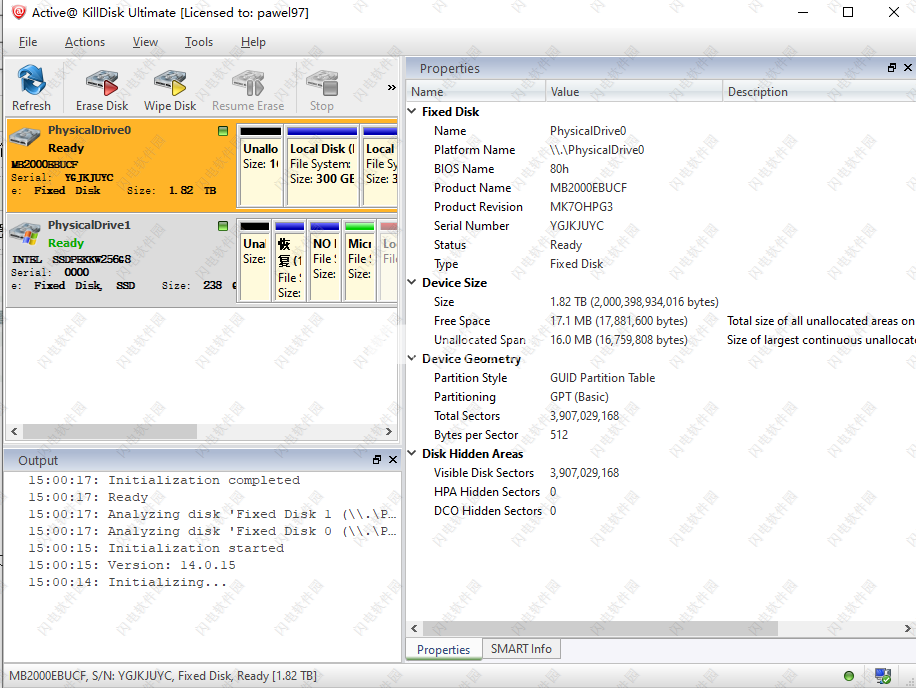Select the Free Space property row
This screenshot has height=688, width=916.
tap(661, 321)
